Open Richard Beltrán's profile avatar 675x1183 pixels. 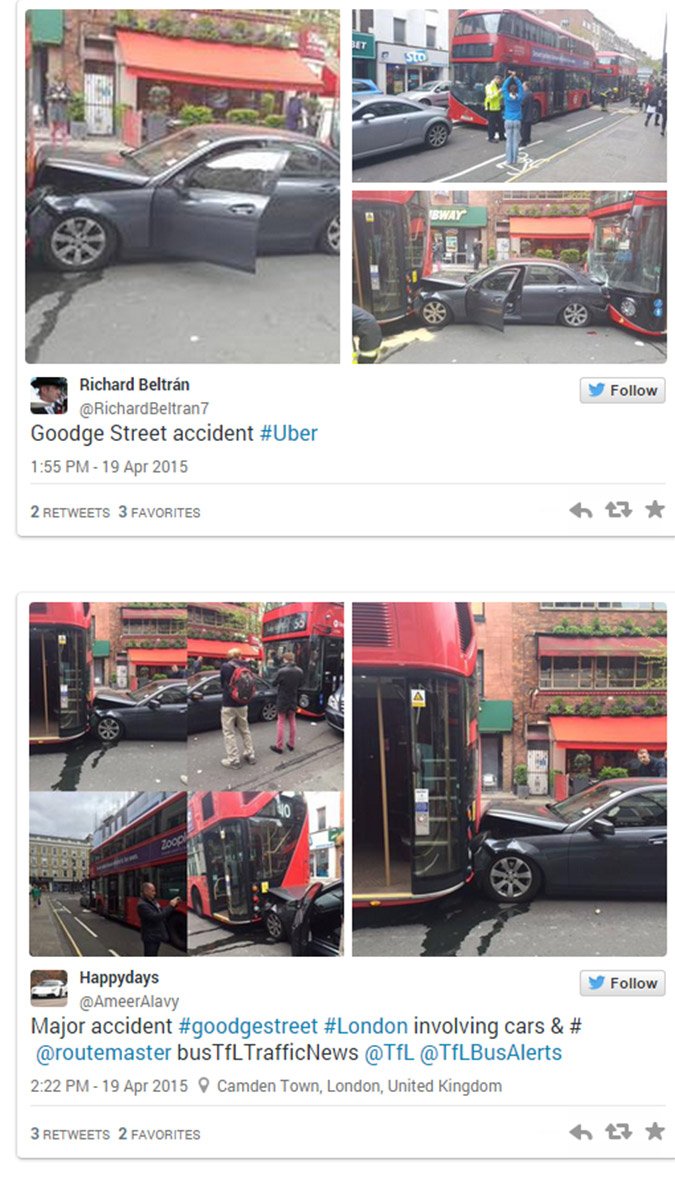pos(49,396)
